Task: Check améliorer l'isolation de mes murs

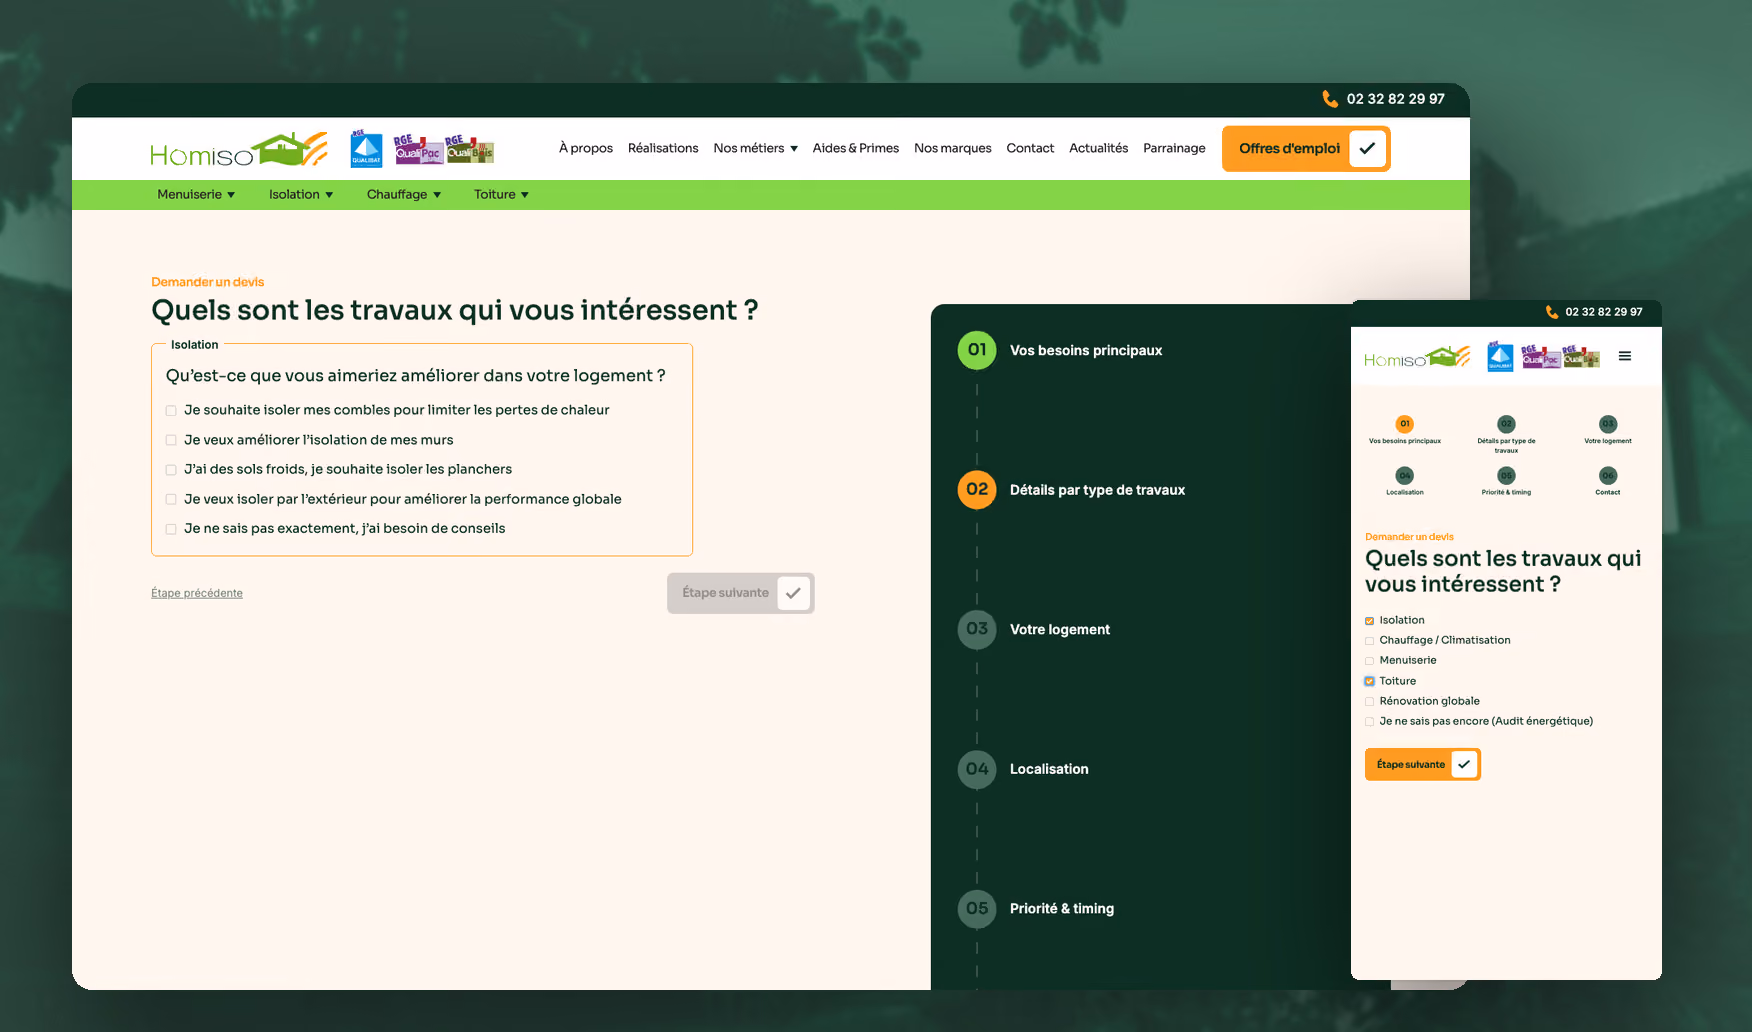Action: tap(171, 440)
